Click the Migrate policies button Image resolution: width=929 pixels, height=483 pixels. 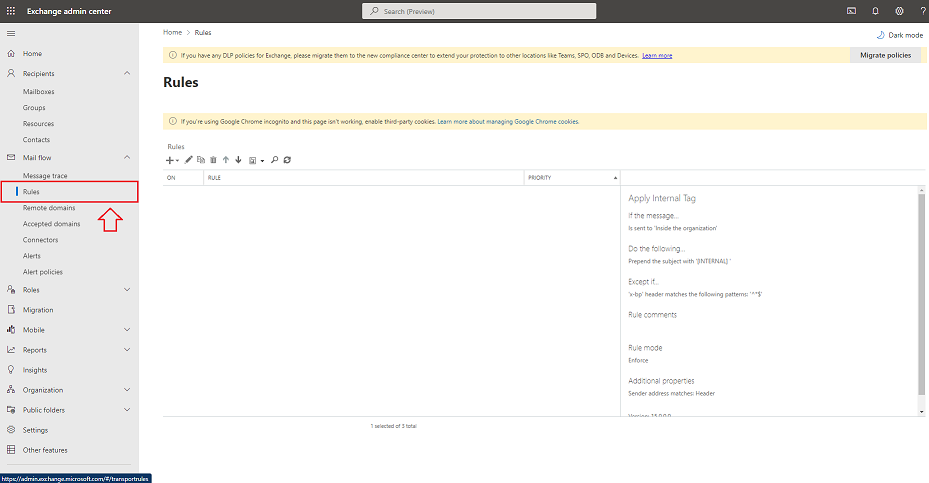(885, 56)
